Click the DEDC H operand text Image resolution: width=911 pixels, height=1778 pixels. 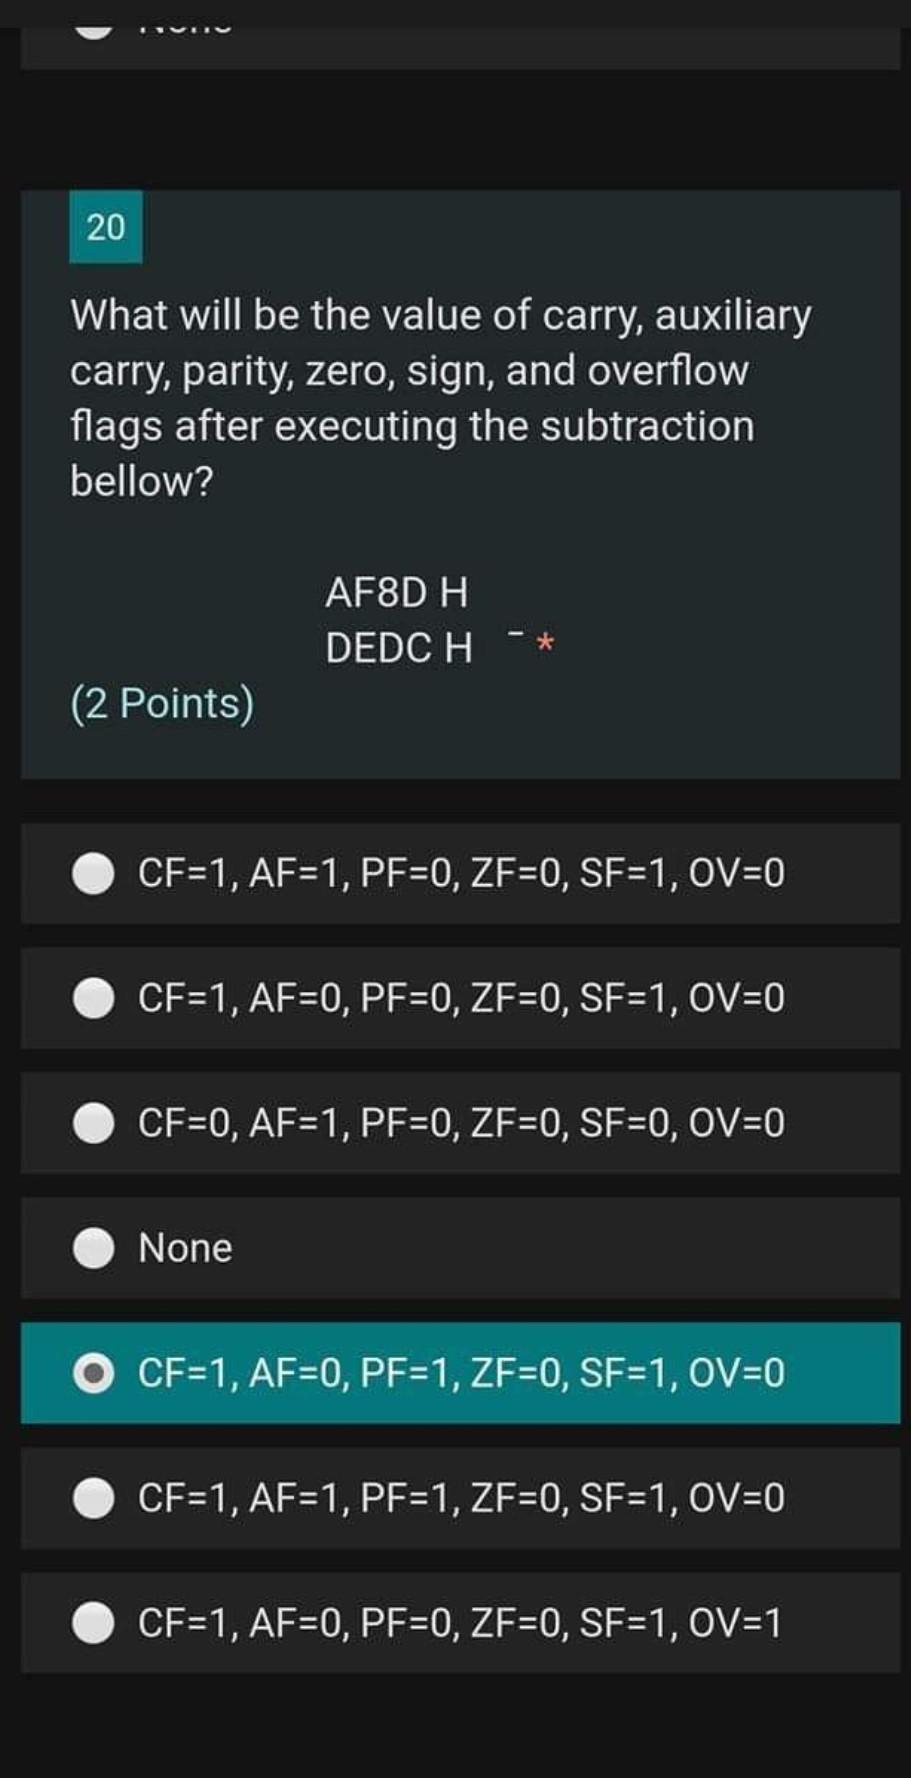click(x=399, y=648)
